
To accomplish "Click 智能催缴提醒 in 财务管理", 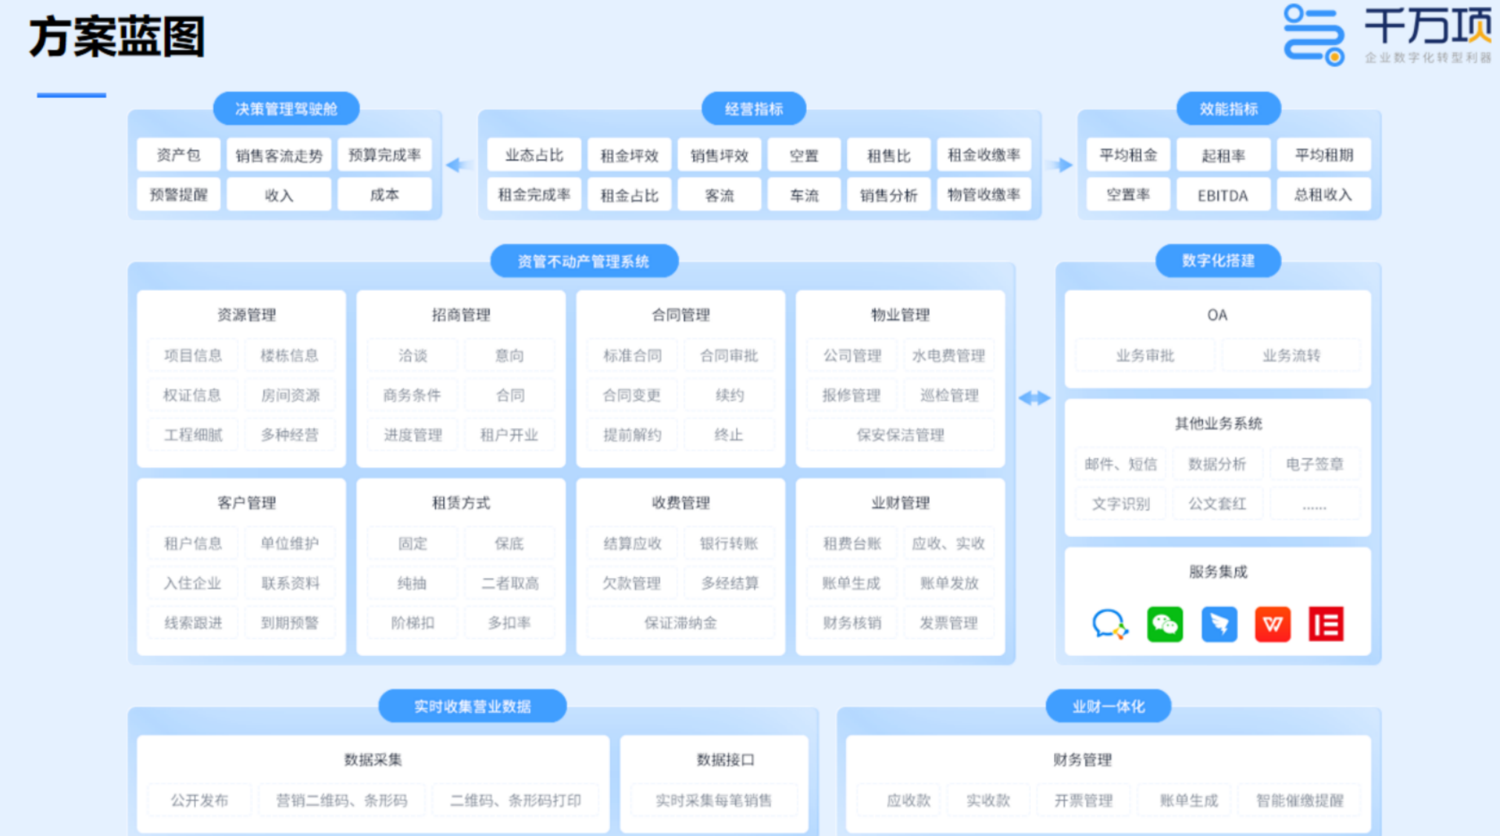I will pyautogui.click(x=1299, y=800).
